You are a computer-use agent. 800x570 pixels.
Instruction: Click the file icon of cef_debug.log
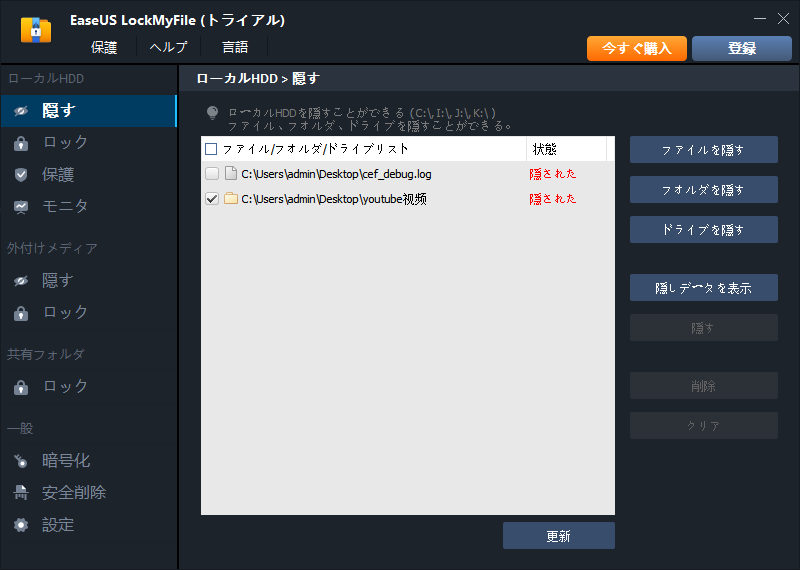coord(231,174)
